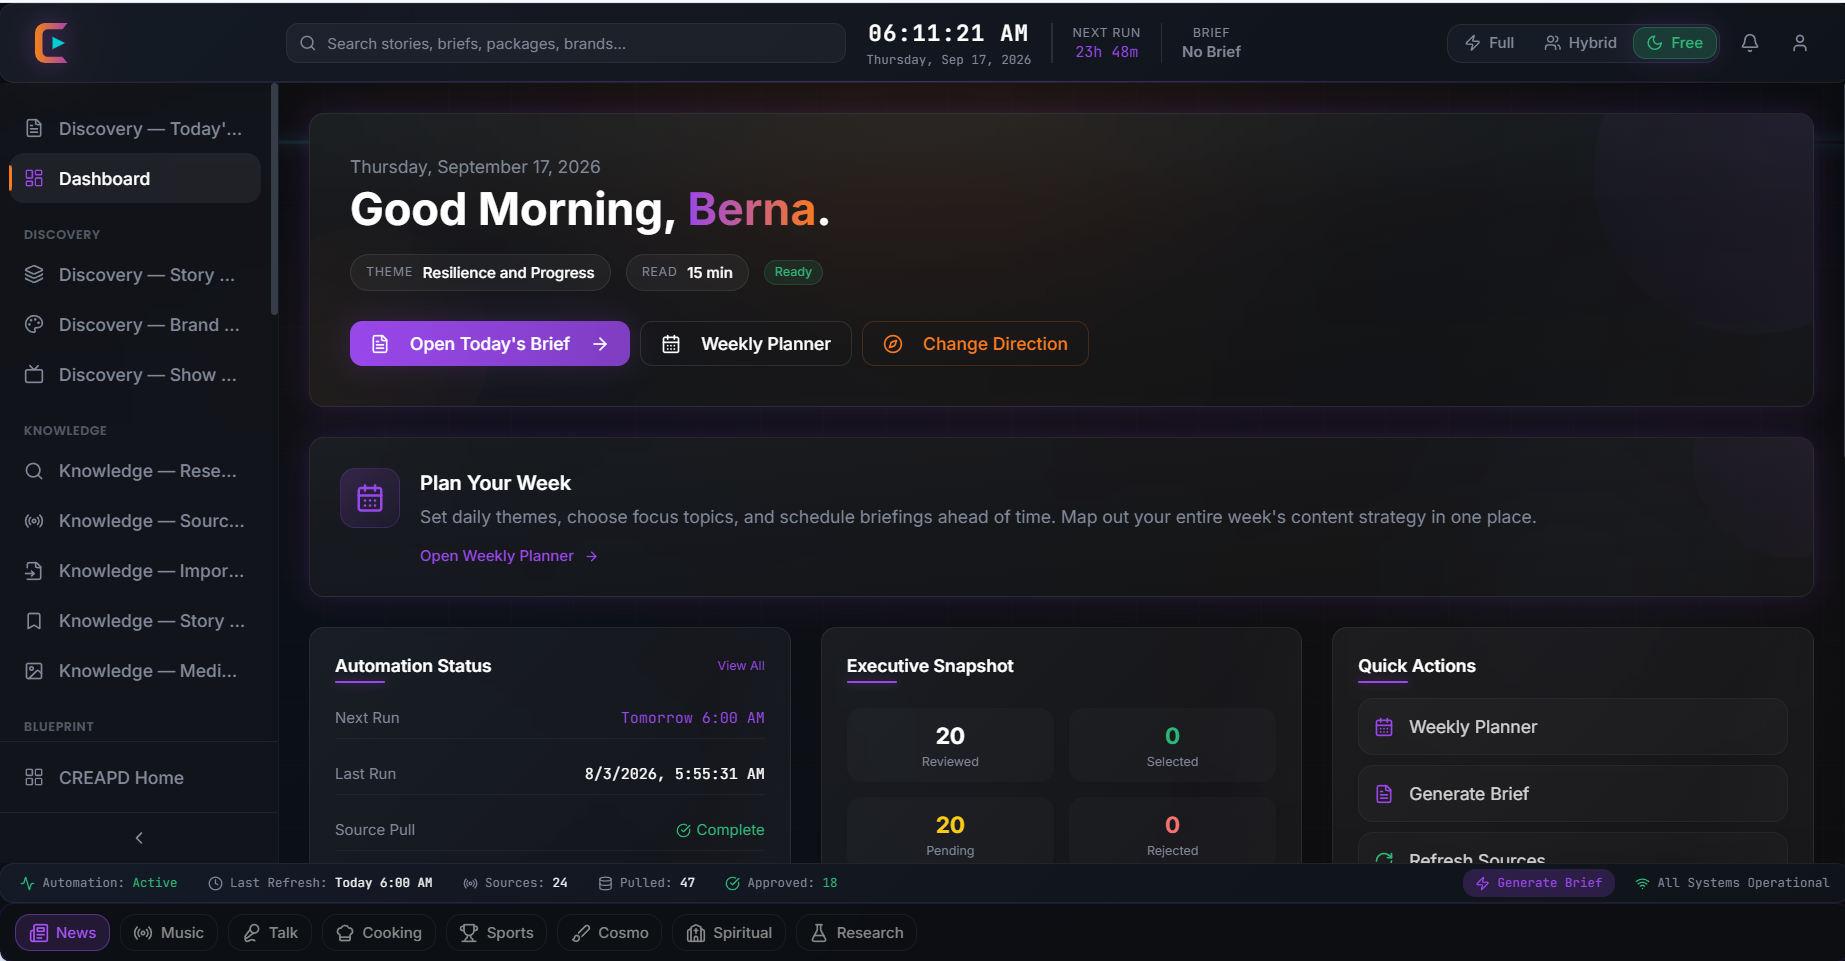Select the Music category tab
The image size is (1845, 961).
coord(169,932)
